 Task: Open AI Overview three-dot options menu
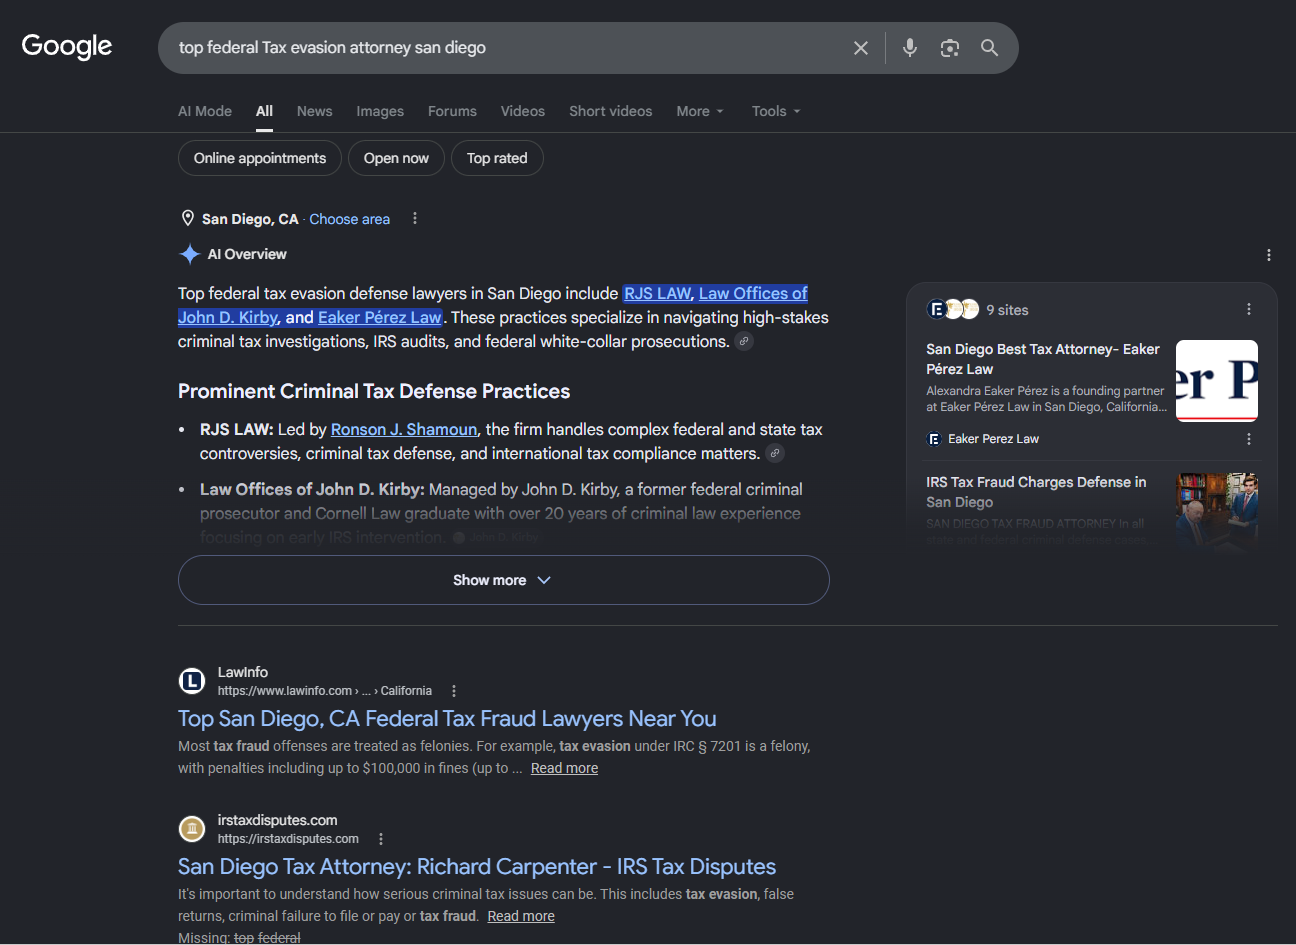coord(1268,255)
